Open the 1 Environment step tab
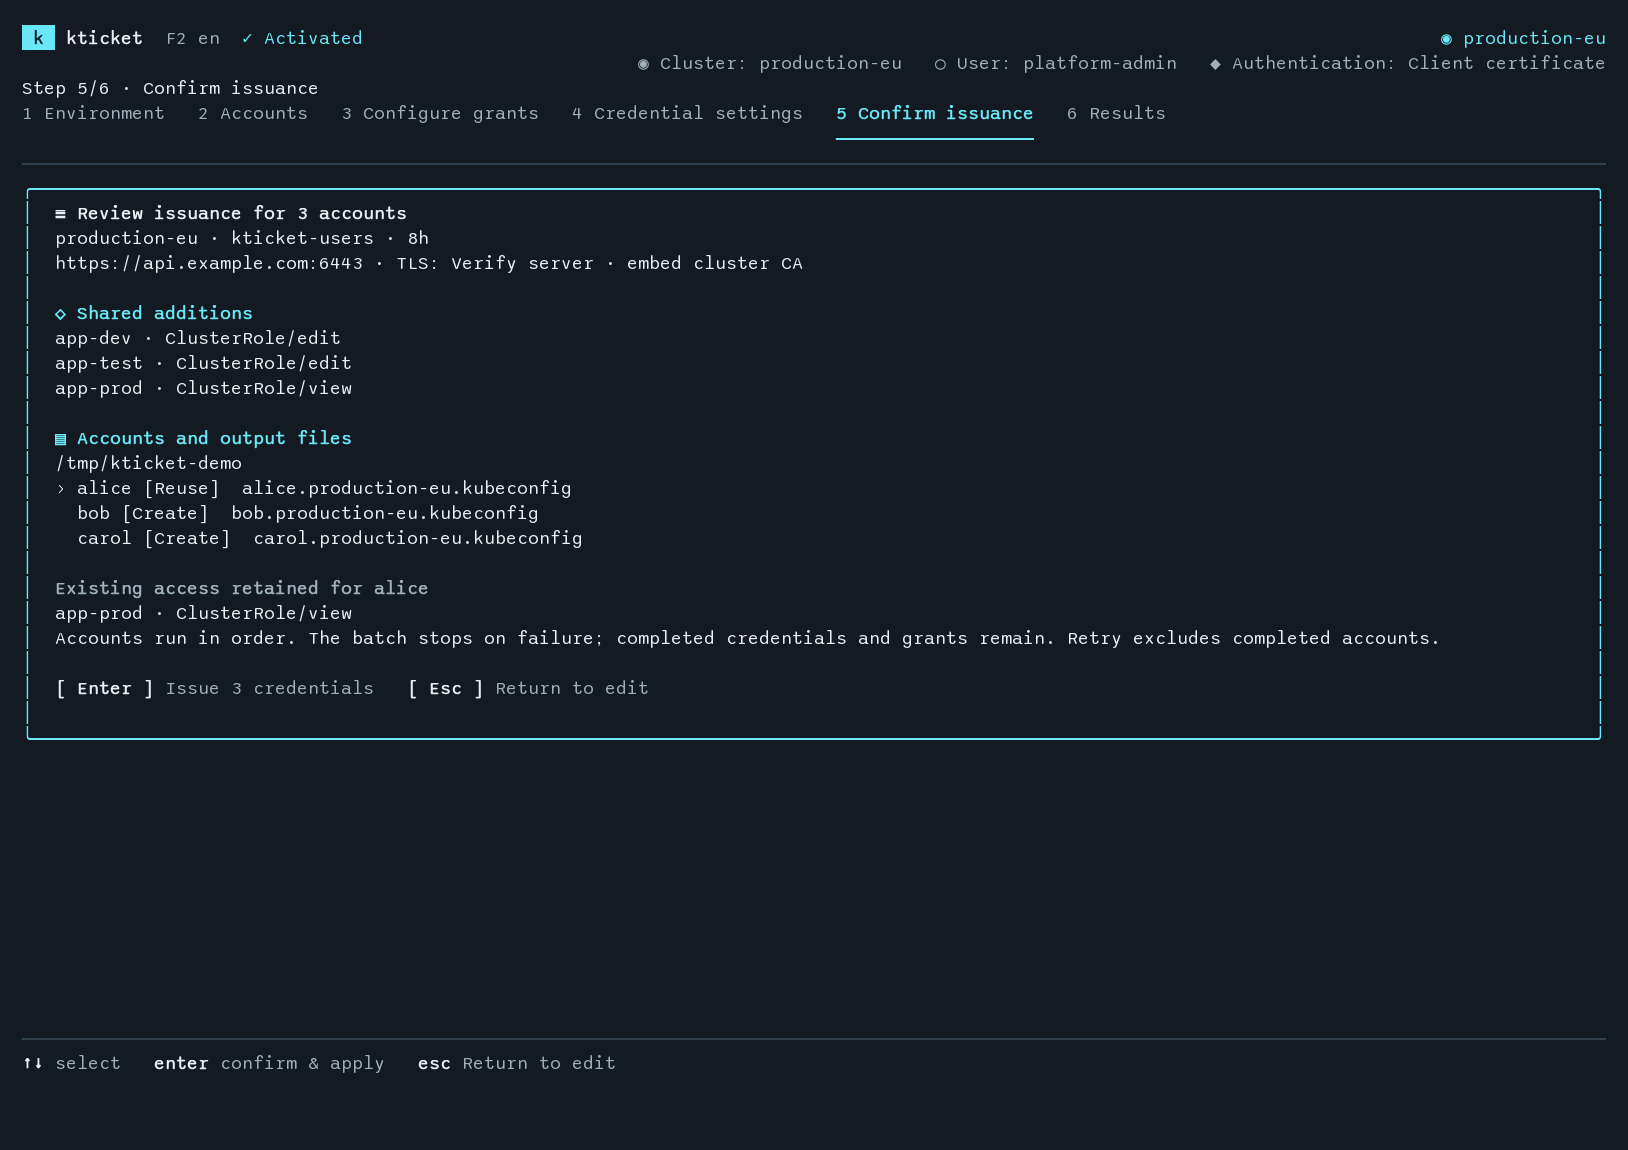 (x=93, y=113)
